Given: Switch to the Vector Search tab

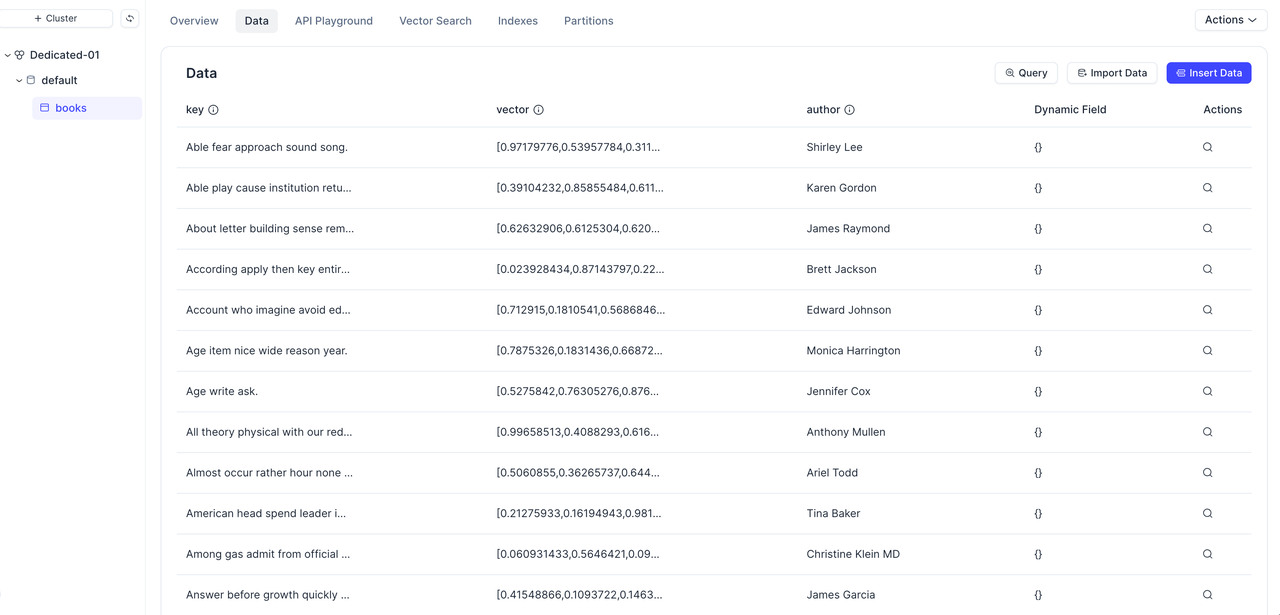Looking at the screenshot, I should (435, 21).
